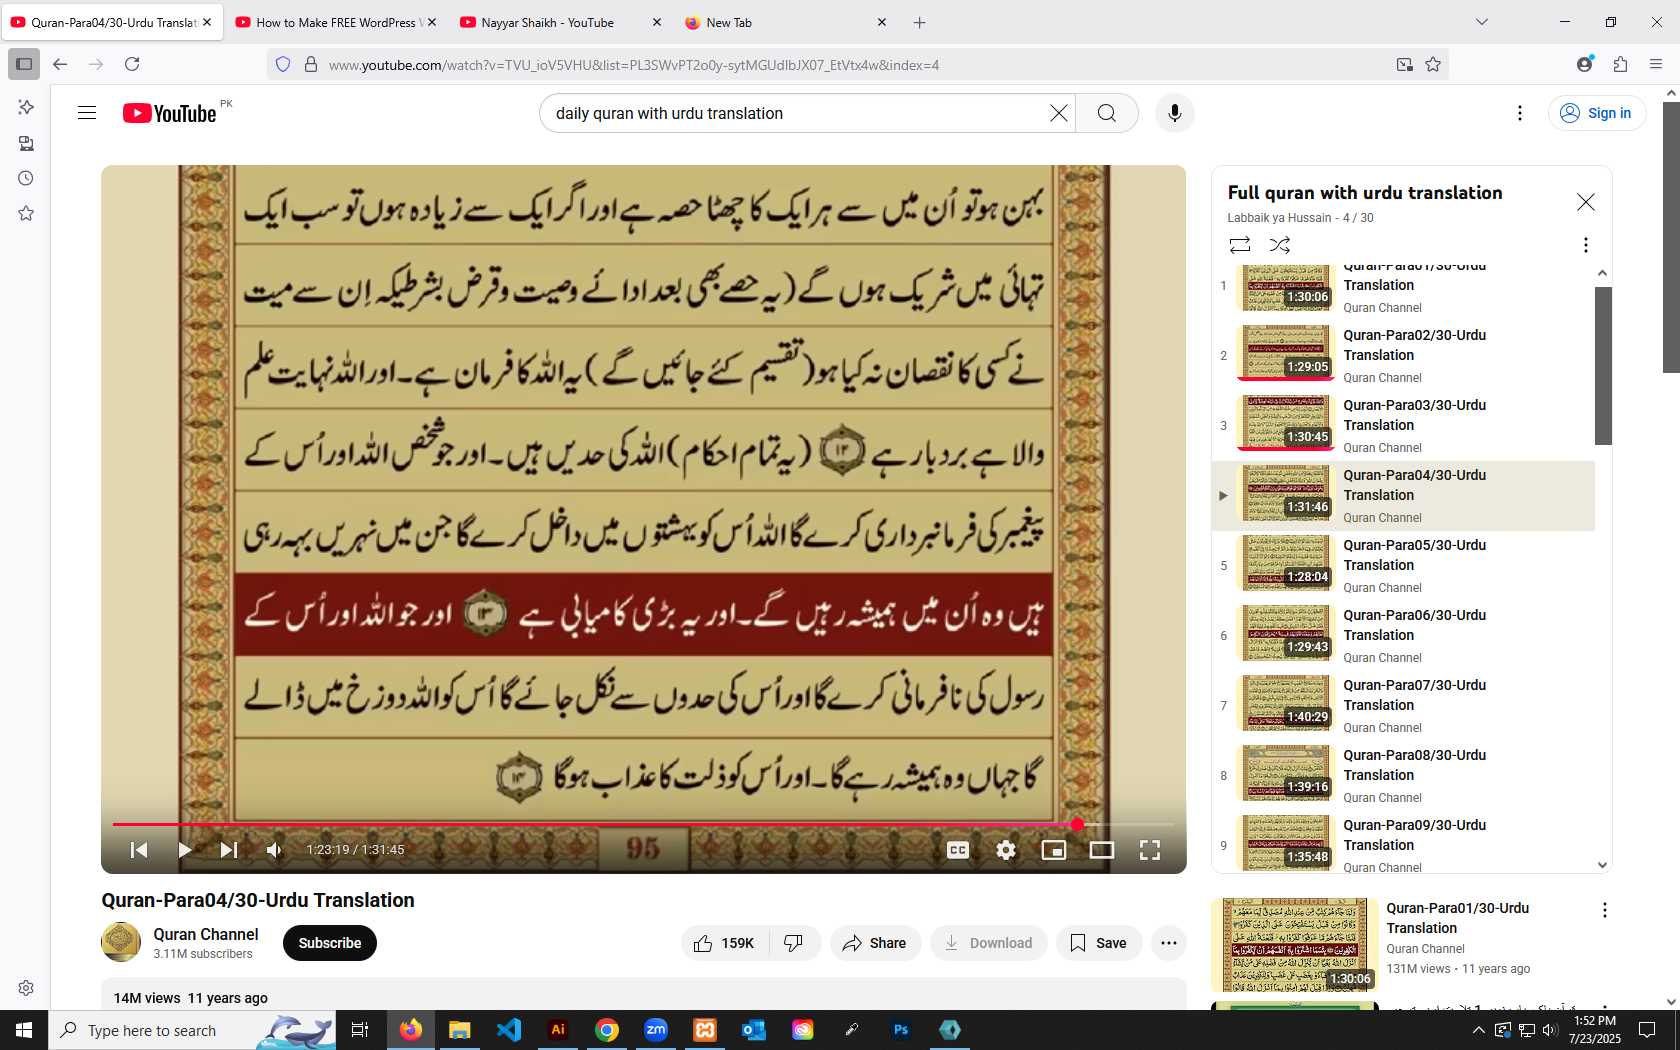Select Quran-Para07/30 playlist entry

(1403, 706)
